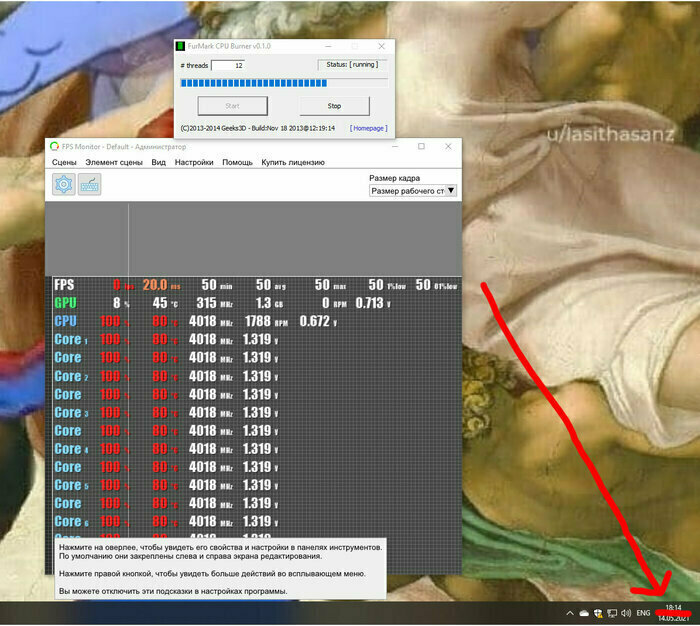Open the Помощь menu

237,163
